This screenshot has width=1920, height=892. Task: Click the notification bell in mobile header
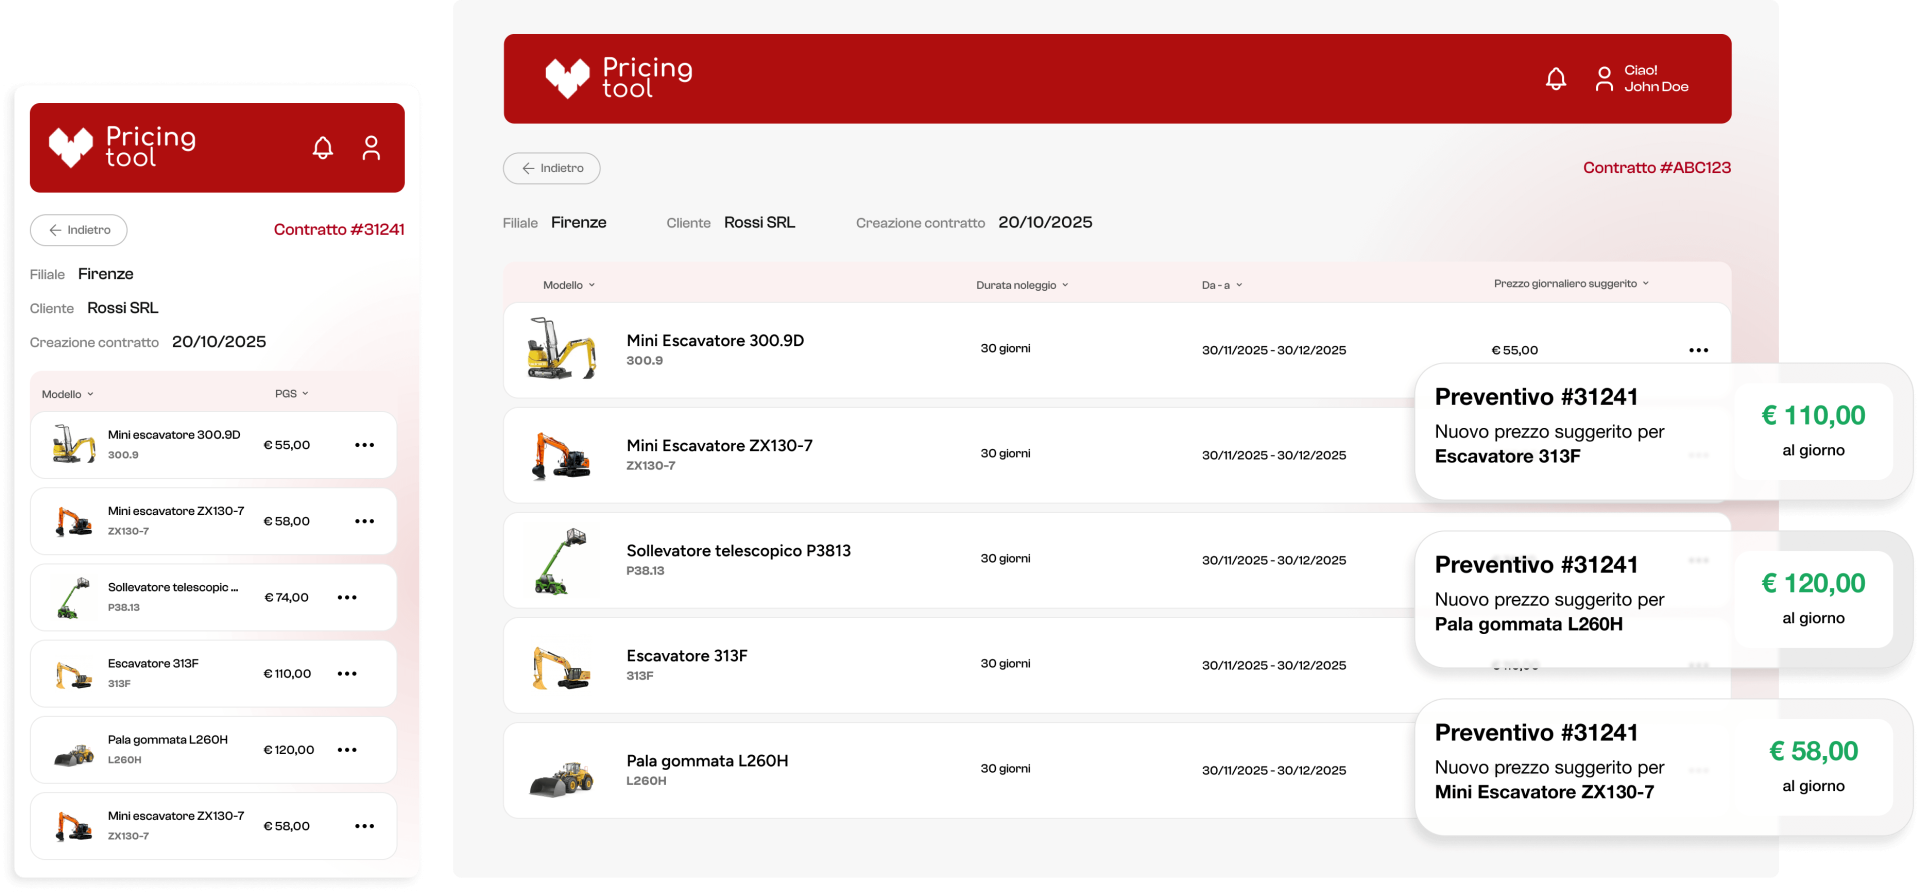tap(322, 148)
